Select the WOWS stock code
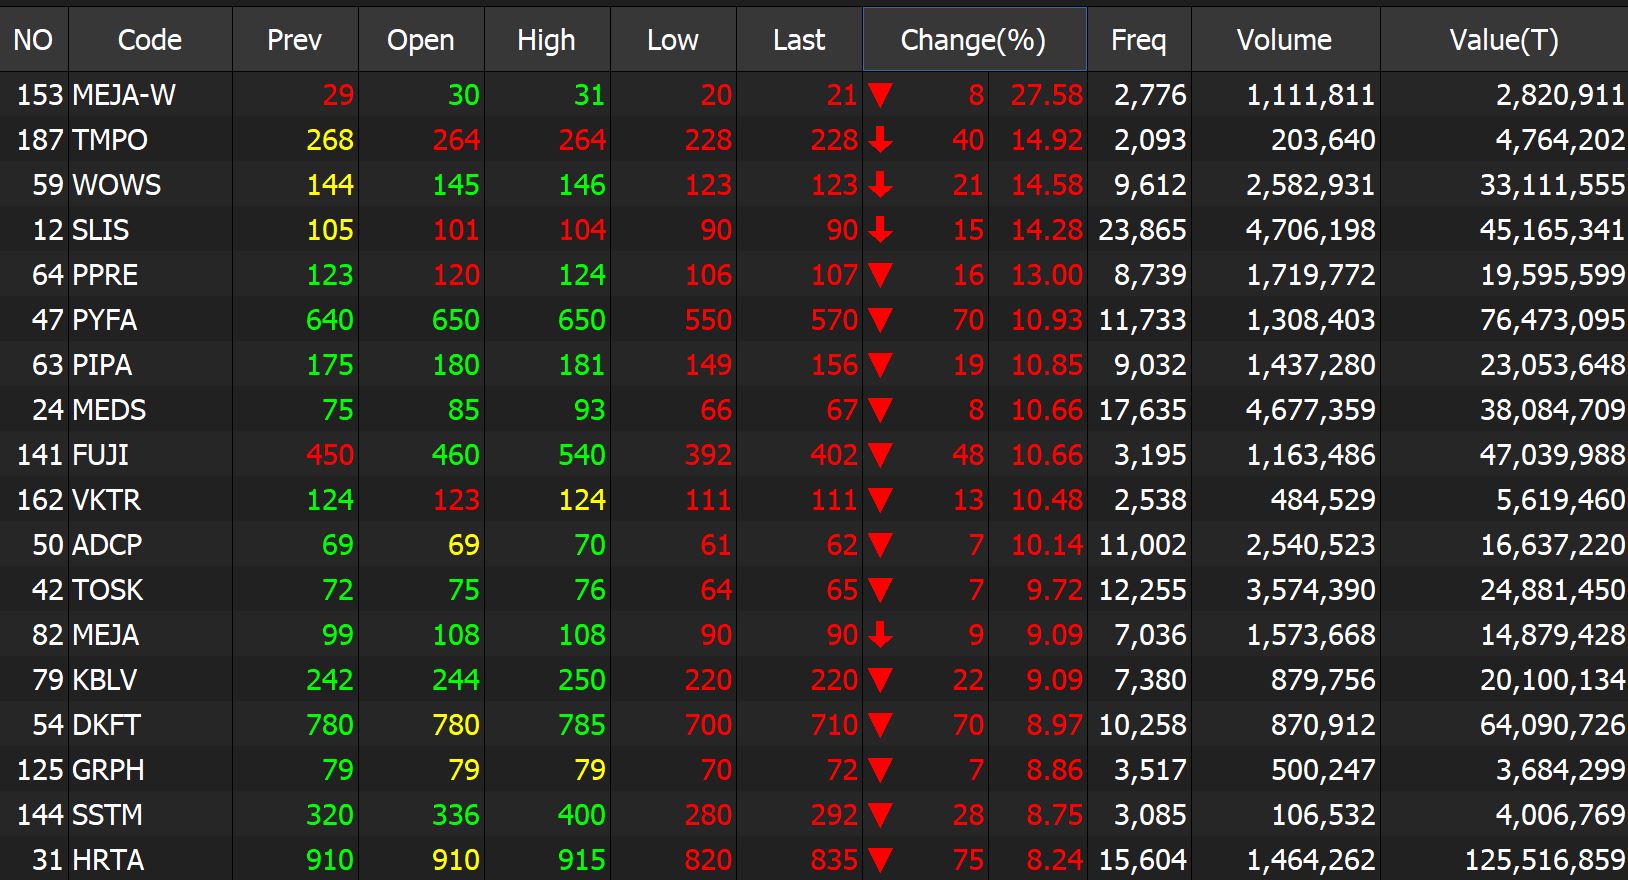The image size is (1628, 880). click(116, 185)
